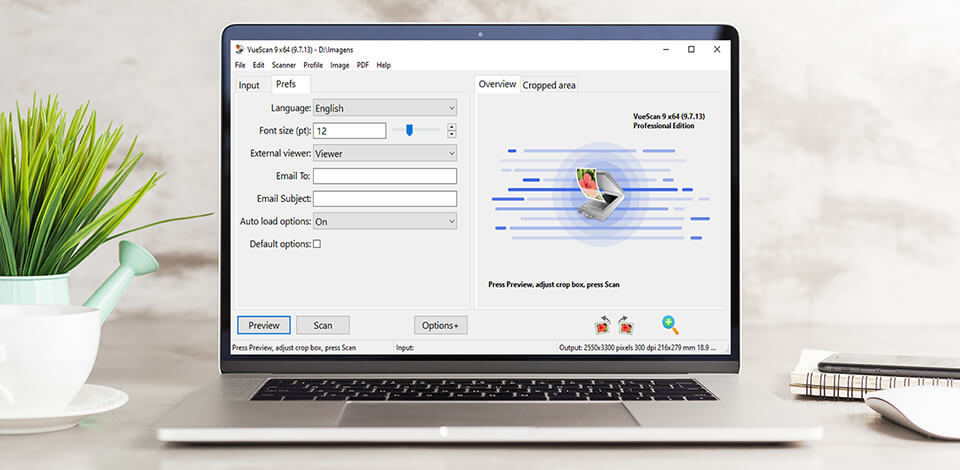Click the Scan button
The width and height of the screenshot is (960, 470).
(x=323, y=325)
